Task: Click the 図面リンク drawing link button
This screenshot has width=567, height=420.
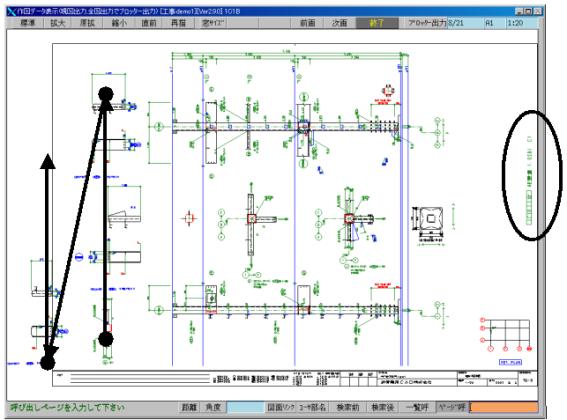Action: coord(281,407)
